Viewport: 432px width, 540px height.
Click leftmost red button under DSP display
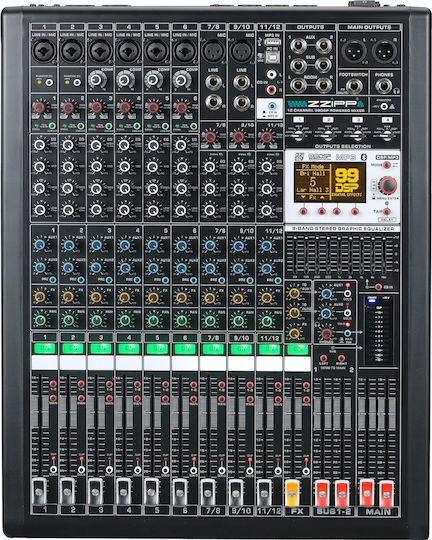(303, 211)
